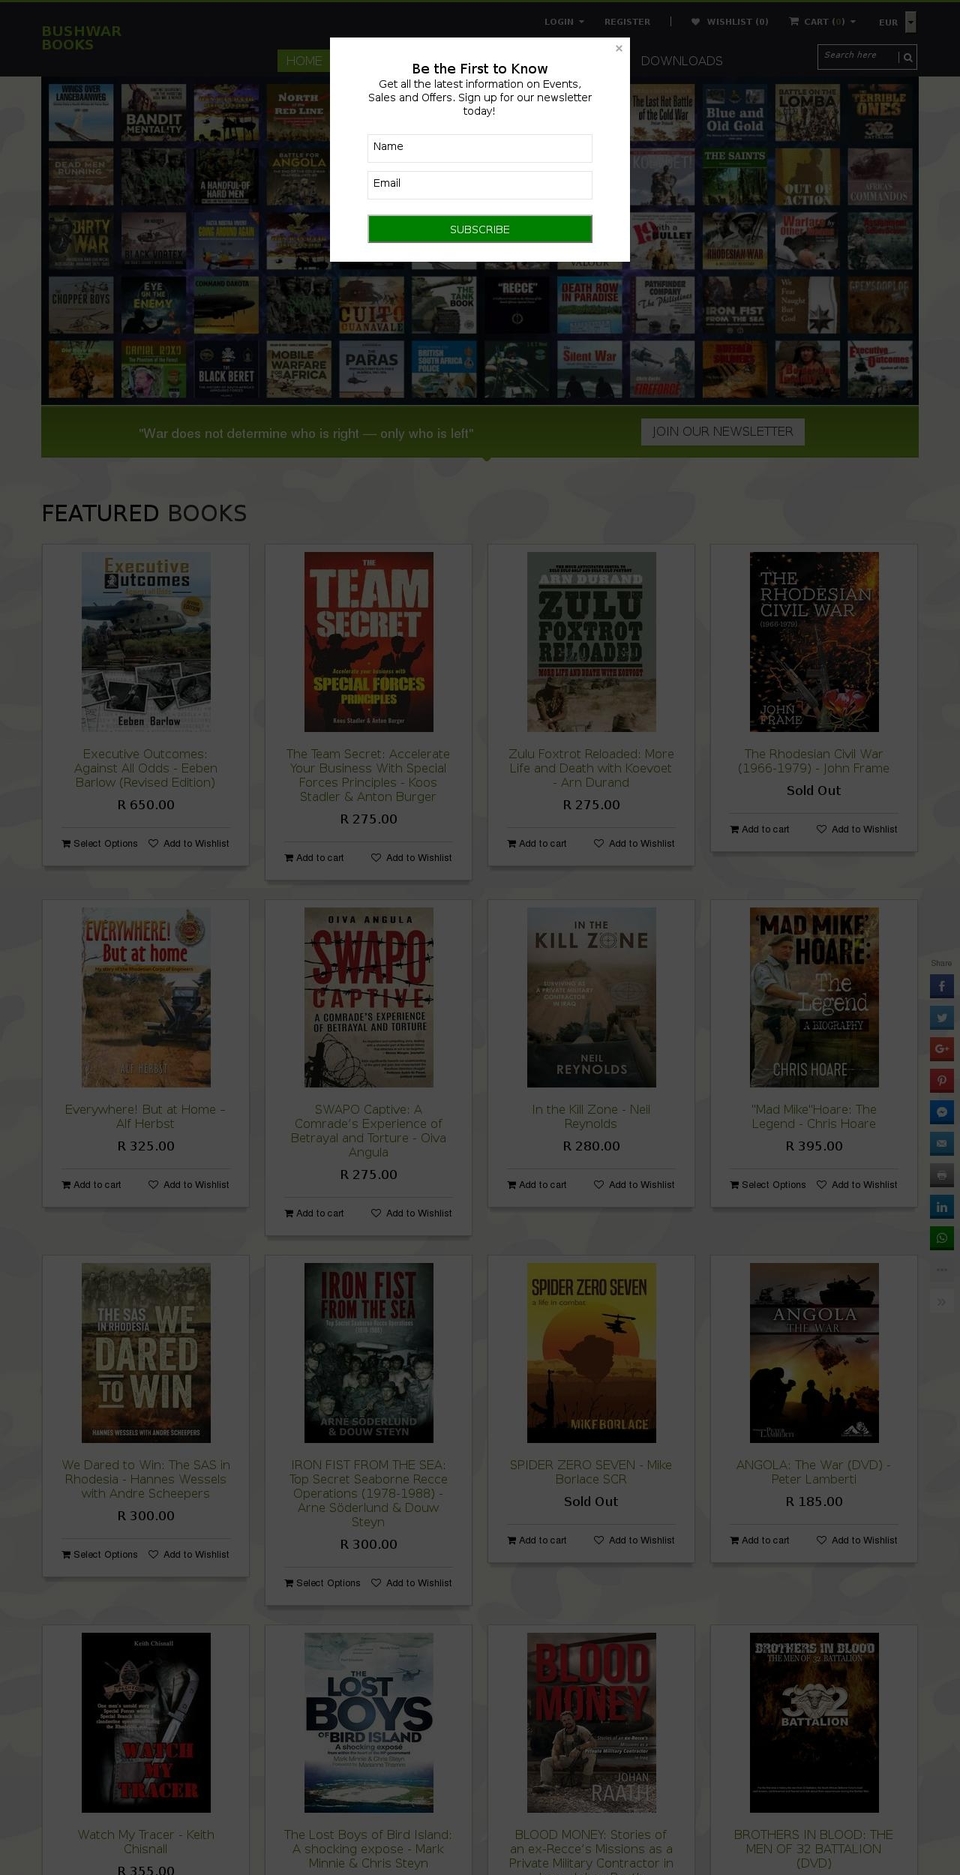Add Zulu Foxtrot Reloaded to cart
Viewport: 960px width, 1875px height.
click(x=537, y=844)
